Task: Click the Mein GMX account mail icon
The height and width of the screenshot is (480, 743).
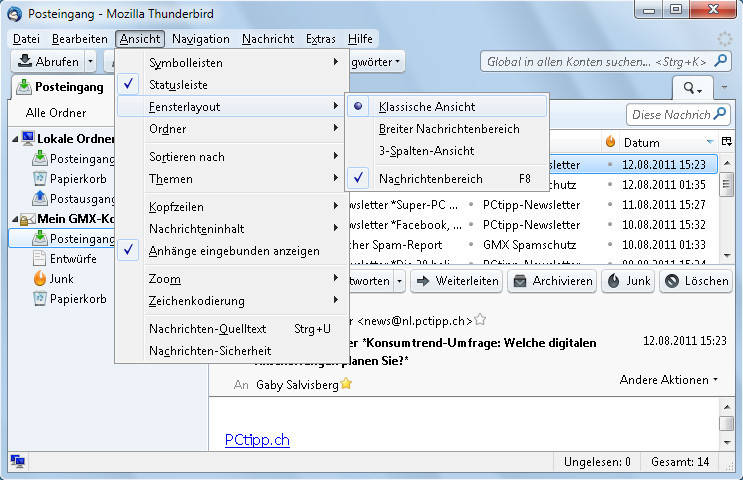Action: (28, 219)
